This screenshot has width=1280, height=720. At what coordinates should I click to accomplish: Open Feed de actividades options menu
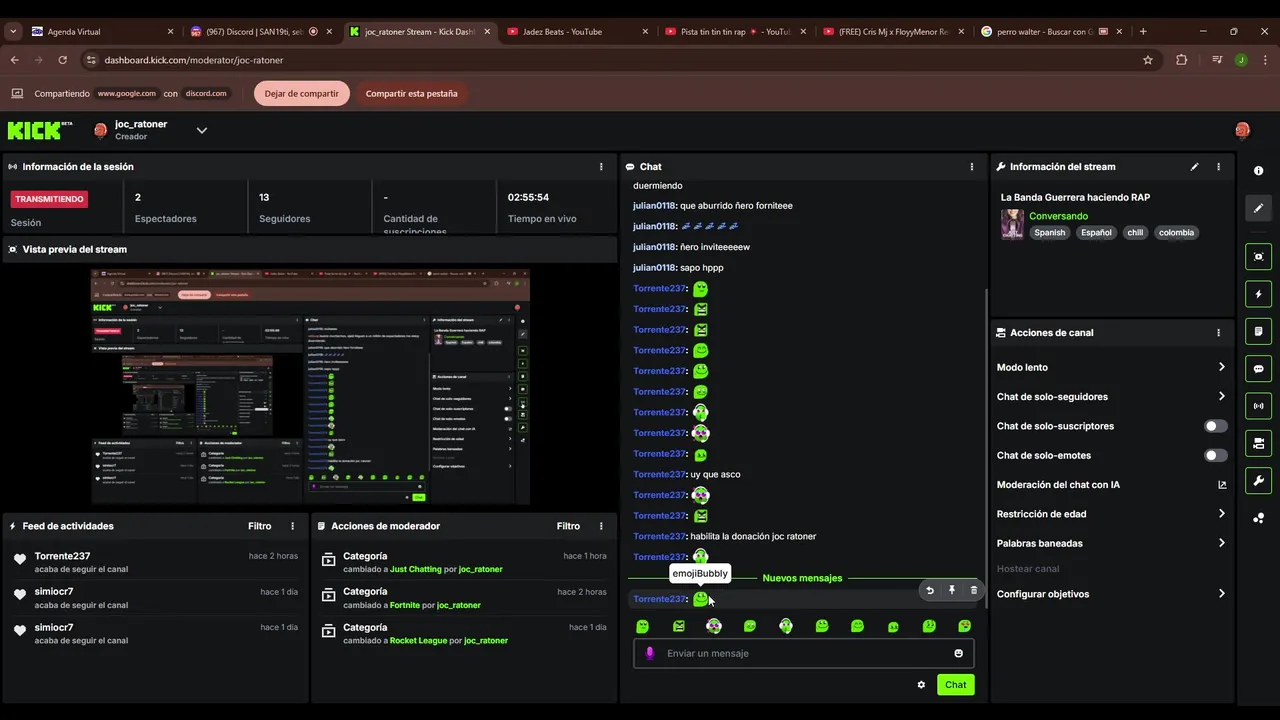(x=293, y=526)
